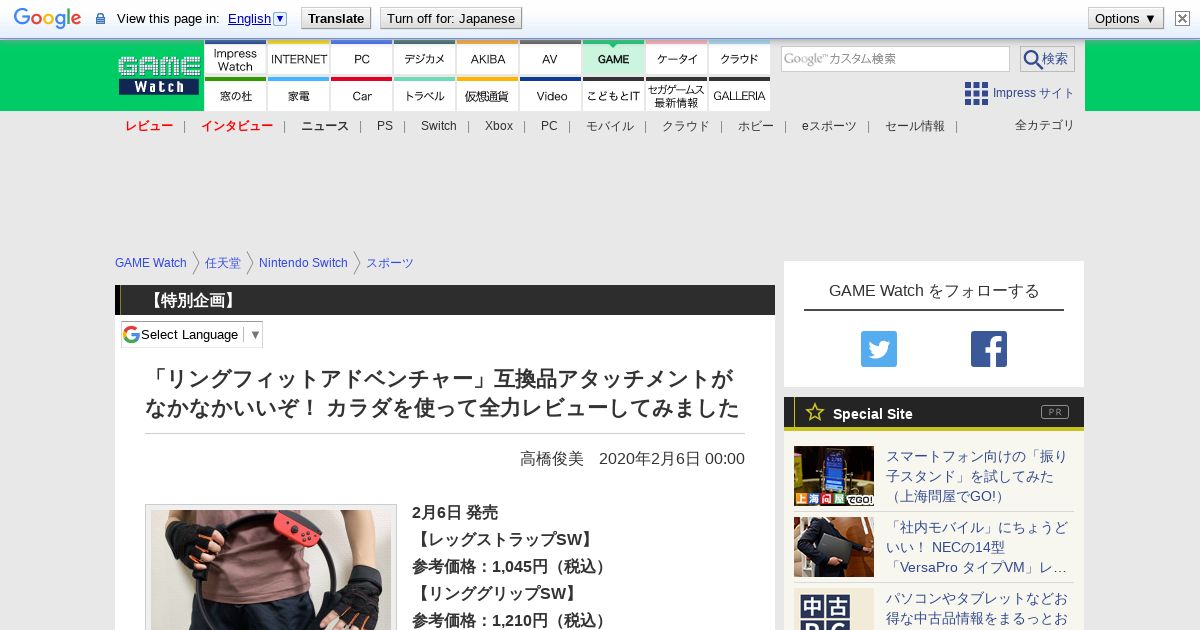1200x630 pixels.
Task: Open the トラベル tab
Action: tap(425, 94)
